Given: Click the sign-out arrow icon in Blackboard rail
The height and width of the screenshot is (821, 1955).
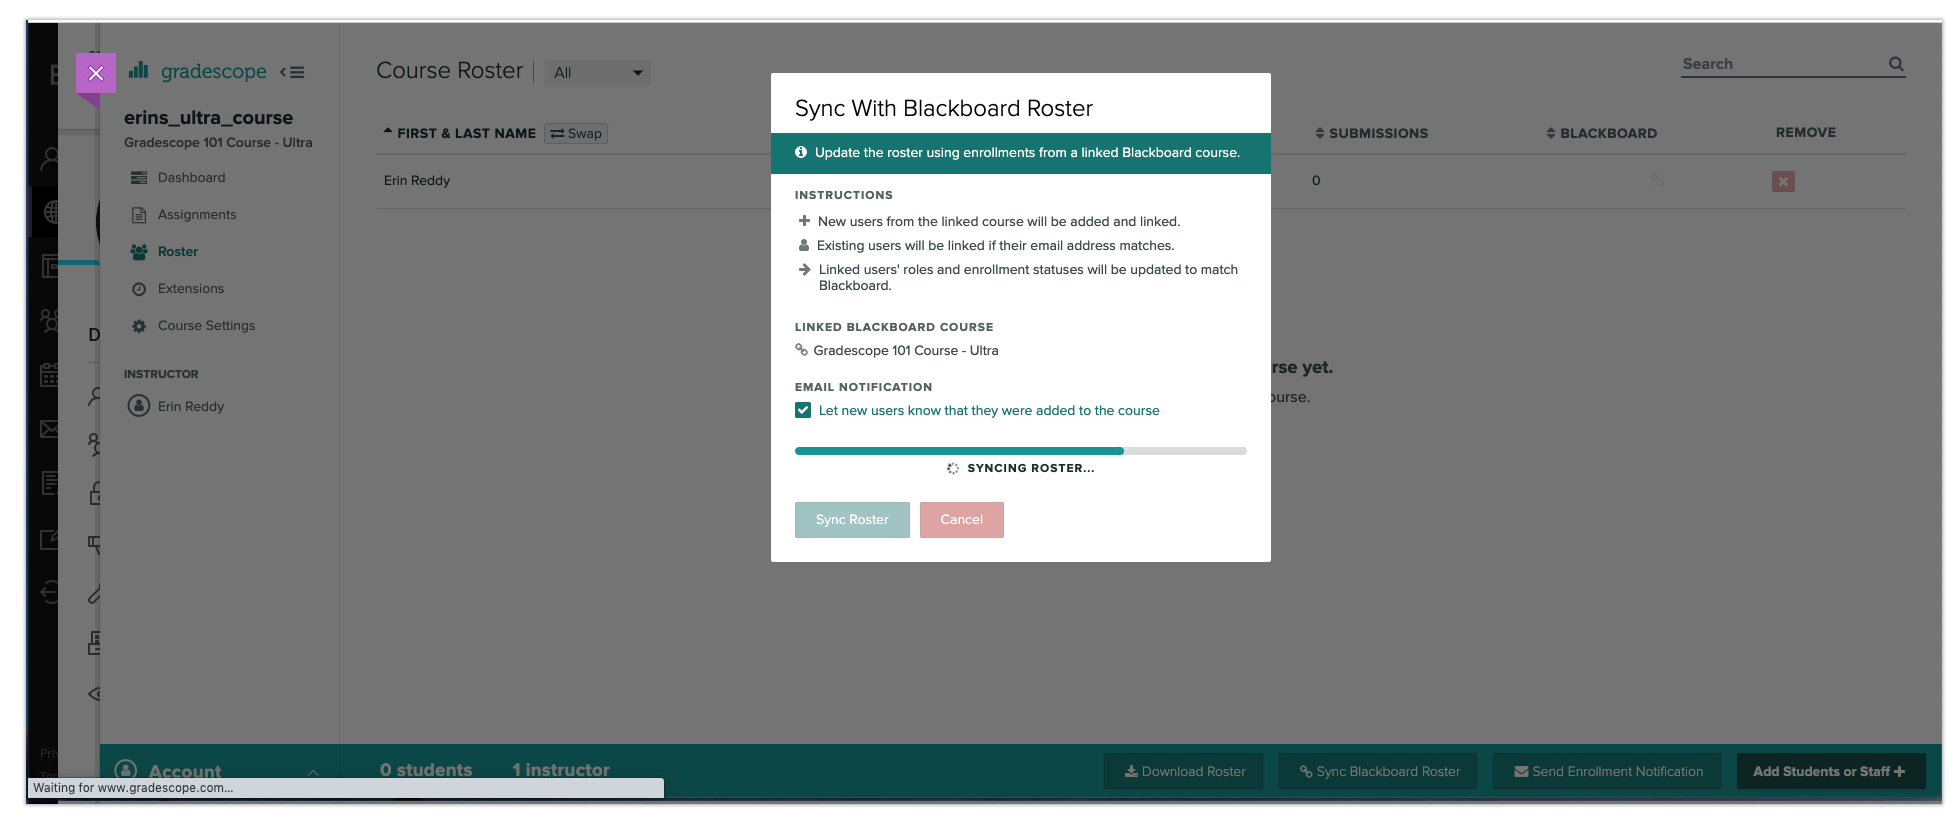Looking at the screenshot, I should pyautogui.click(x=49, y=592).
